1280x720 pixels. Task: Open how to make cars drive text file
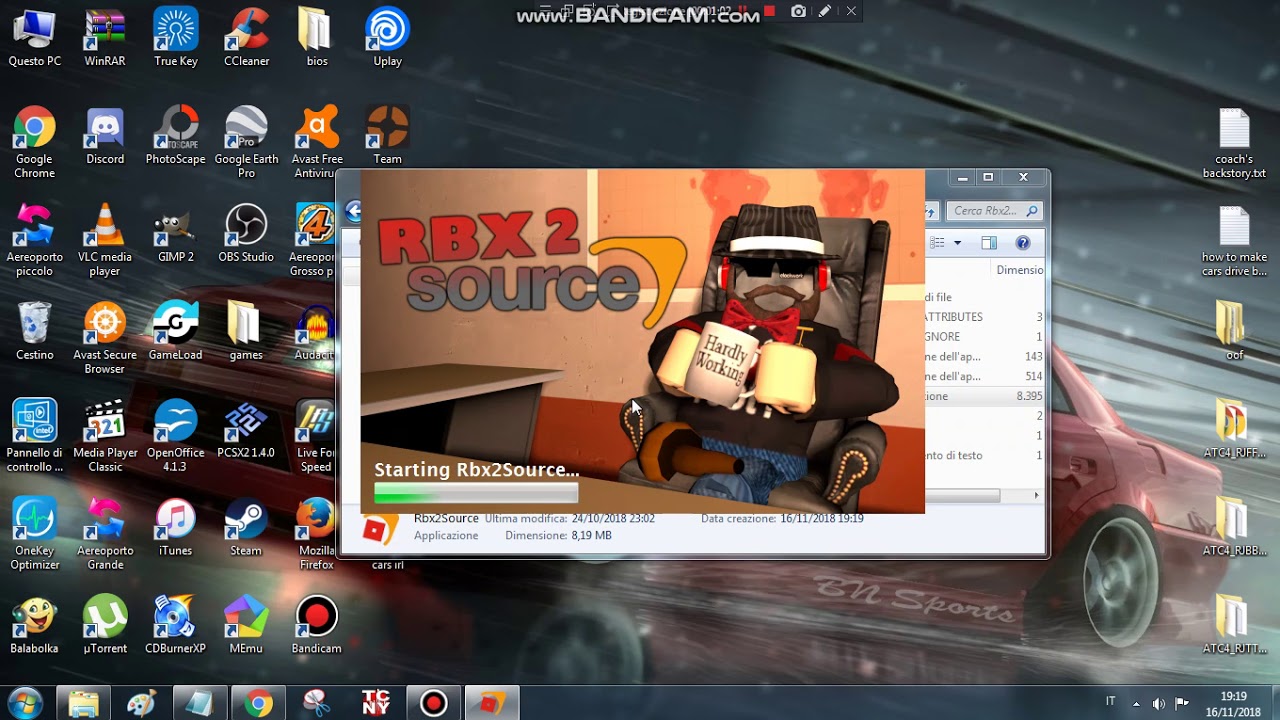point(1234,240)
